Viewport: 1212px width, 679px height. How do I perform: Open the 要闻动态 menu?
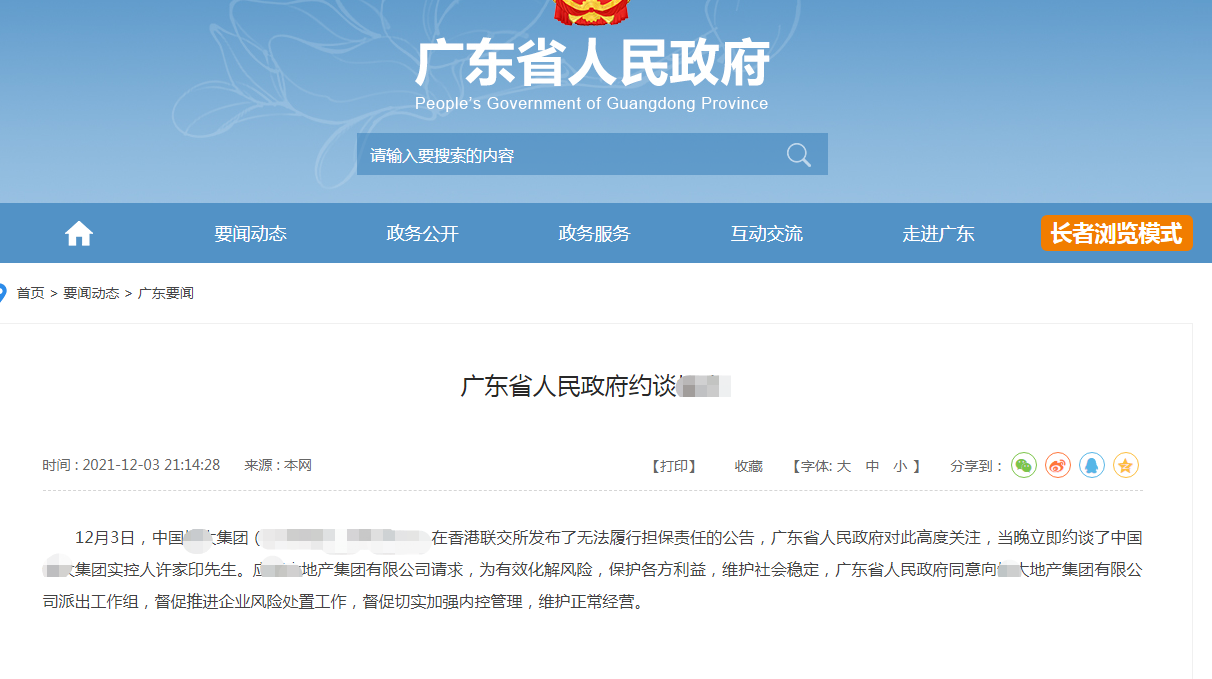coord(250,234)
